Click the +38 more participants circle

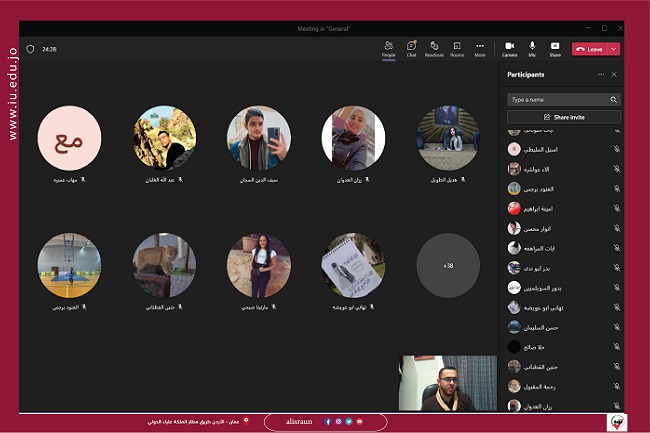[x=448, y=266]
